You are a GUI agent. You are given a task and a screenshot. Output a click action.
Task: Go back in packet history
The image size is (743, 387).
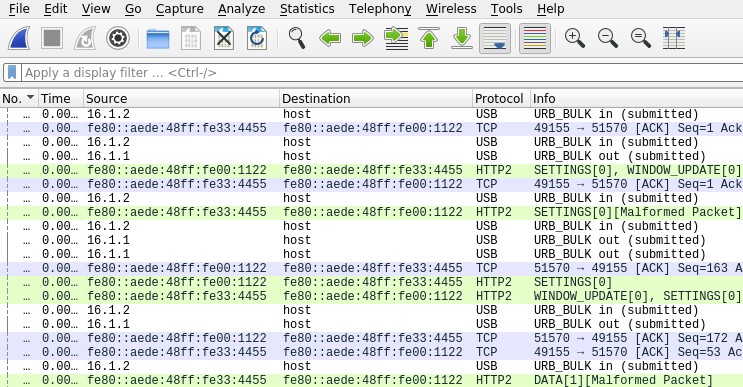330,38
